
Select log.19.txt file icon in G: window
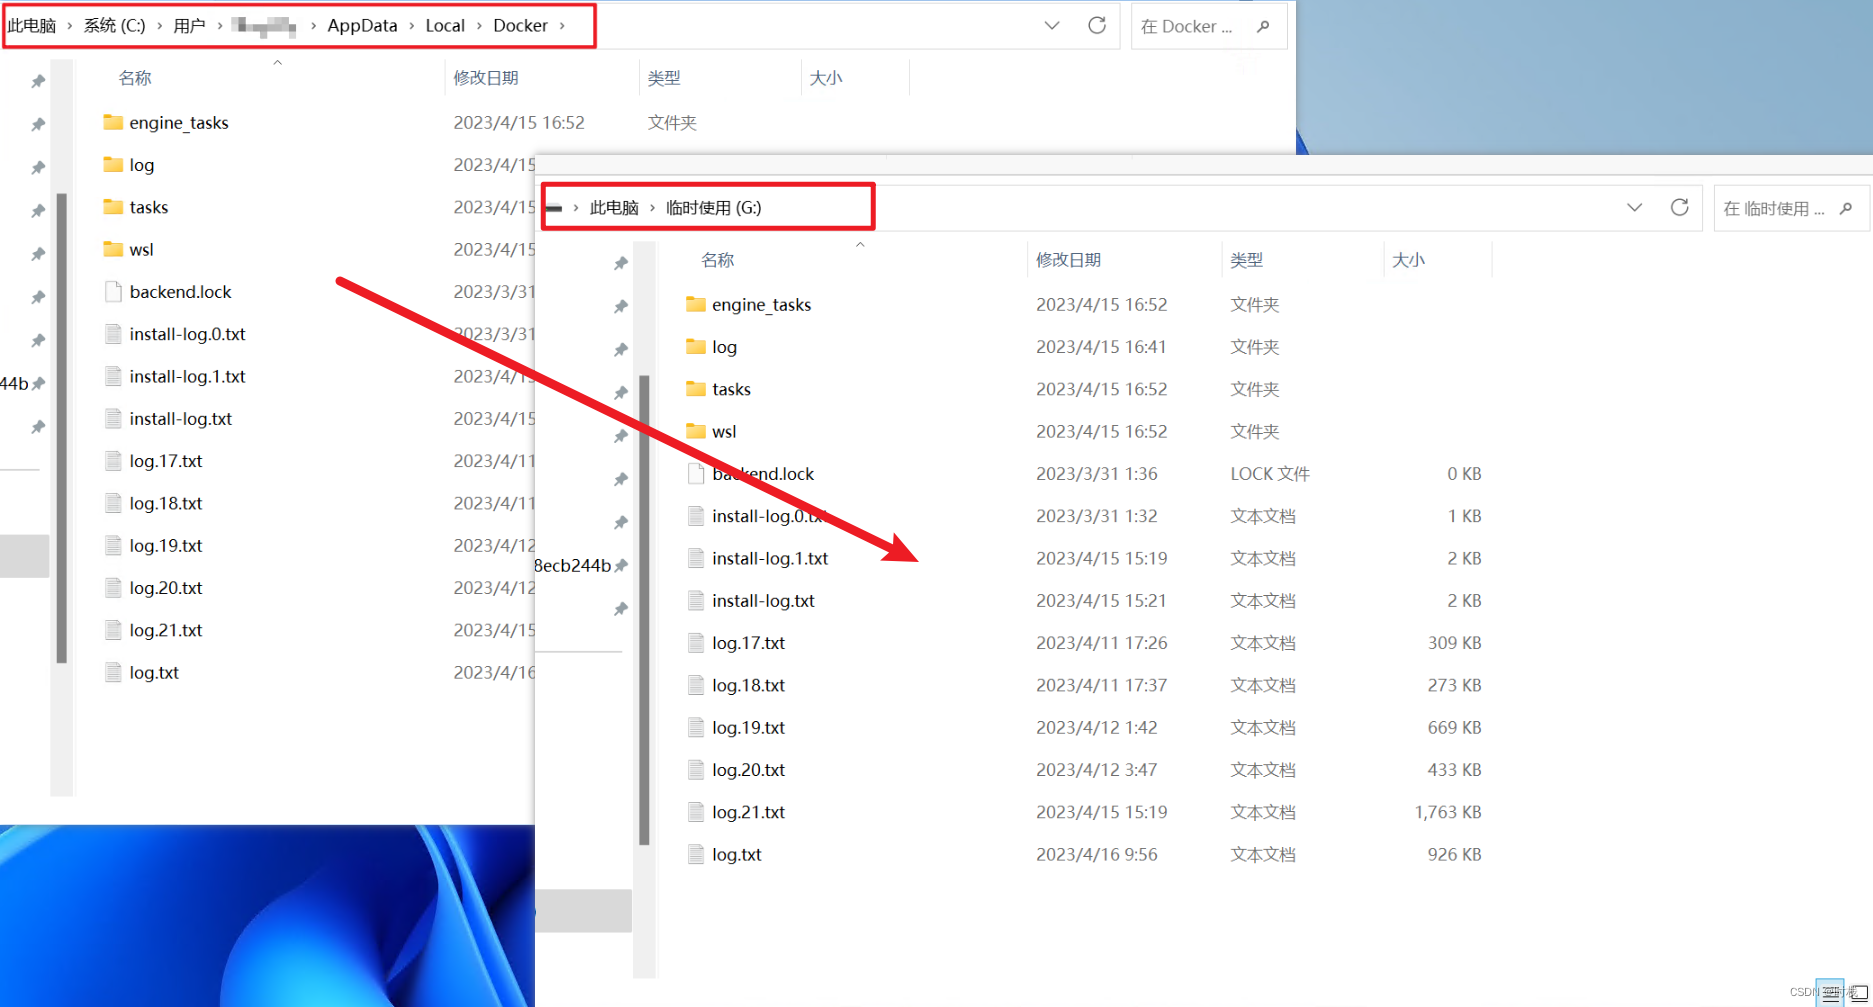click(696, 728)
